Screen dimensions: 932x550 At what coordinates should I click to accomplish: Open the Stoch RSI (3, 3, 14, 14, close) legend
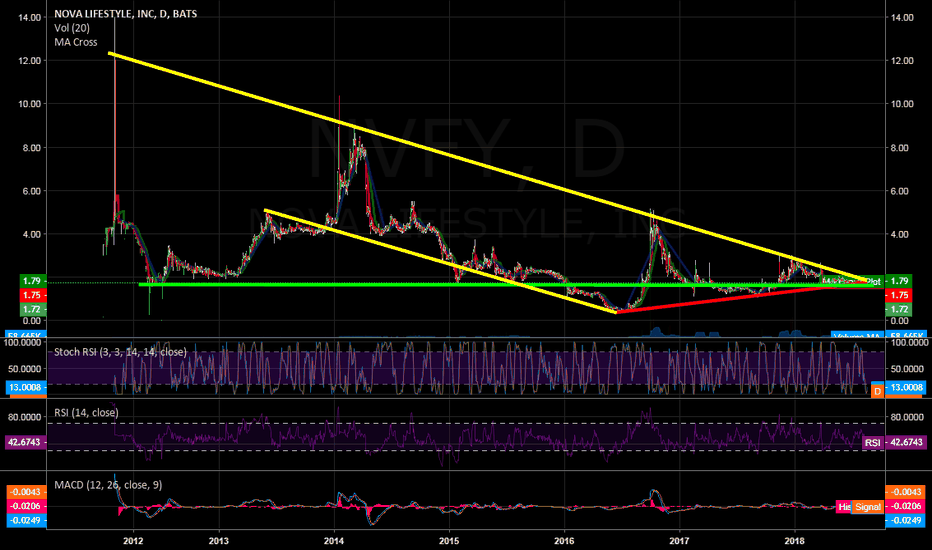pyautogui.click(x=120, y=352)
